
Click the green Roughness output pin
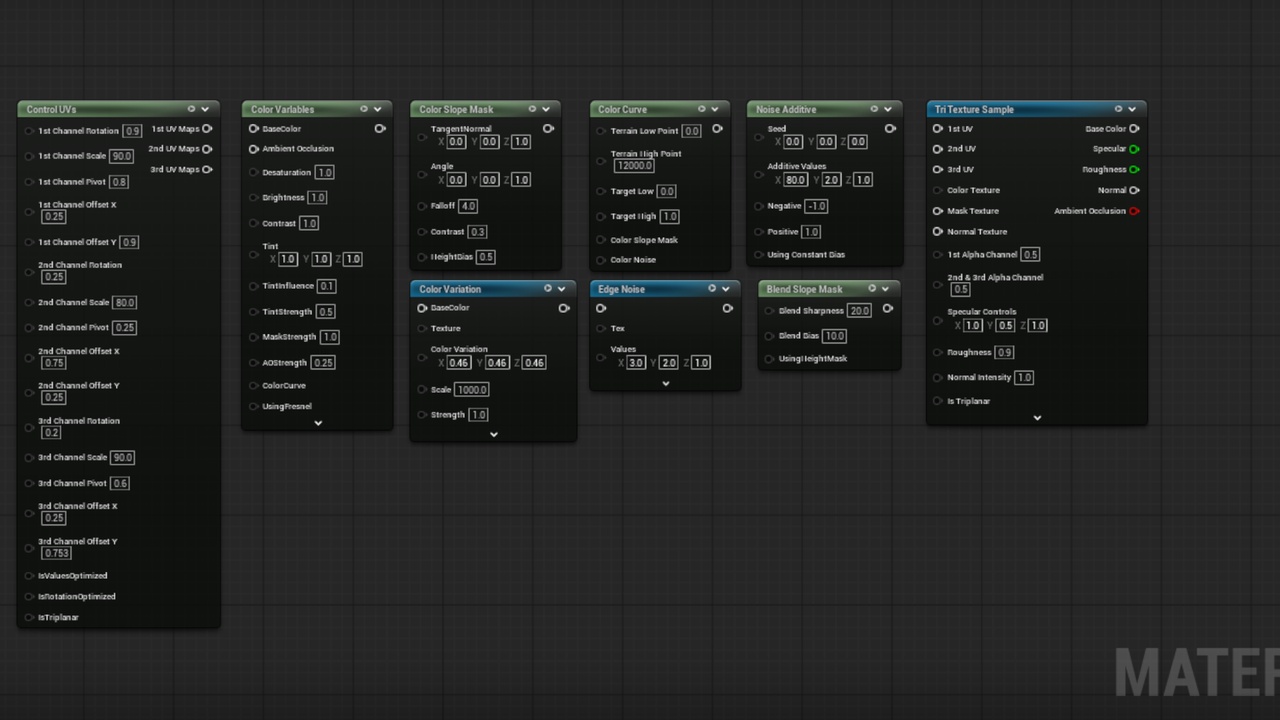[1134, 170]
